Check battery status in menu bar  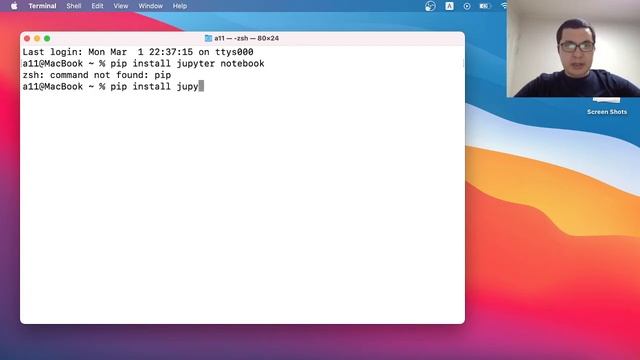484,6
